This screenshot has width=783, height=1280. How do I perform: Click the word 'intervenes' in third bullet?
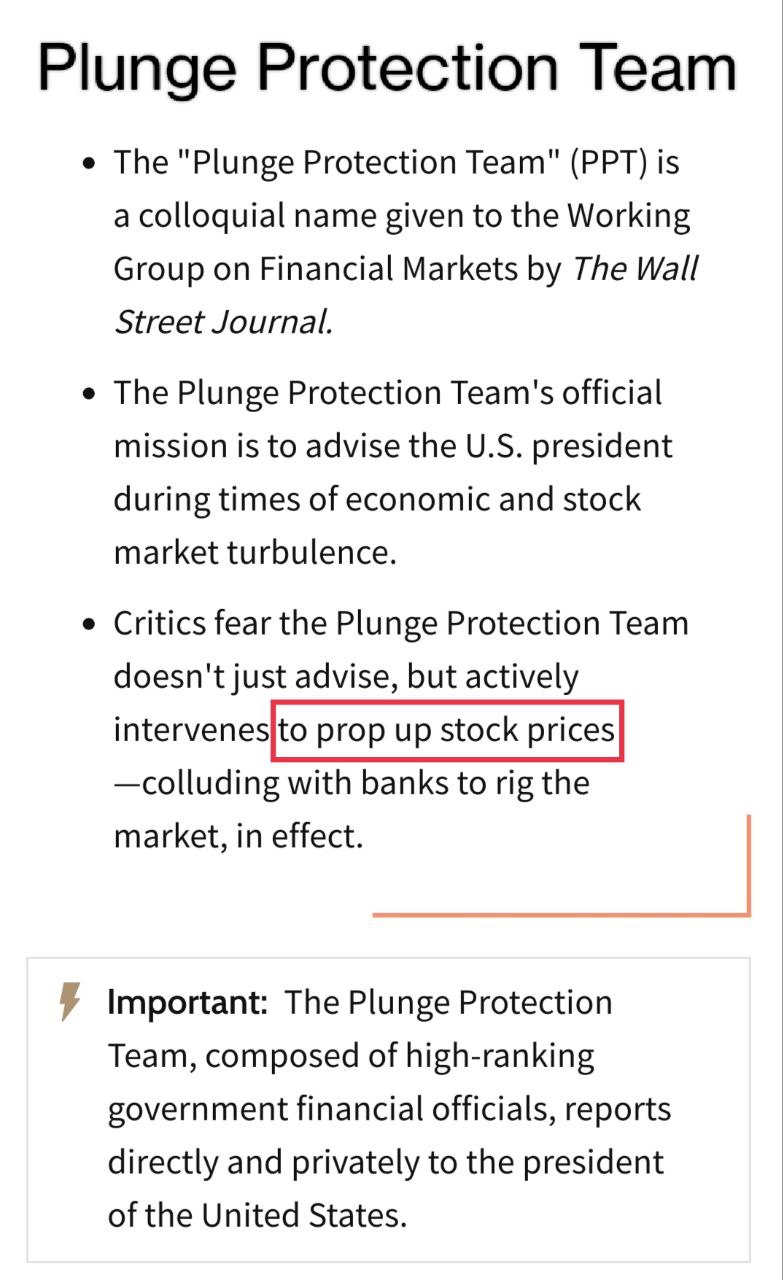(x=190, y=730)
